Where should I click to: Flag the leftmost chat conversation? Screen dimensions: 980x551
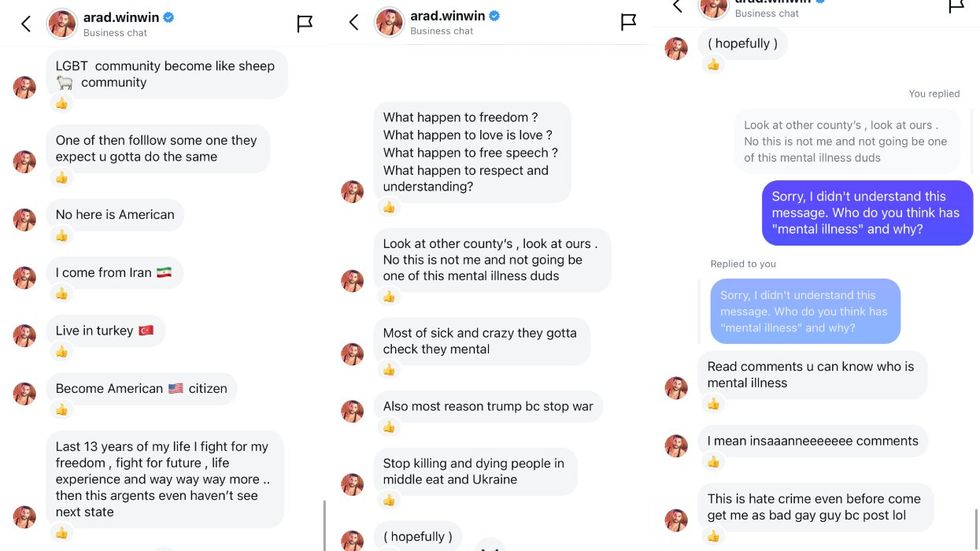305,23
